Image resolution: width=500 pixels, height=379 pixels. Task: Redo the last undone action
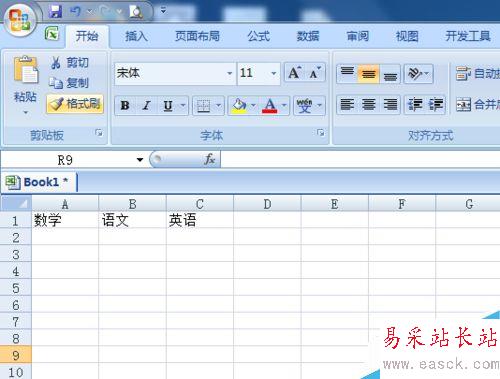[106, 12]
